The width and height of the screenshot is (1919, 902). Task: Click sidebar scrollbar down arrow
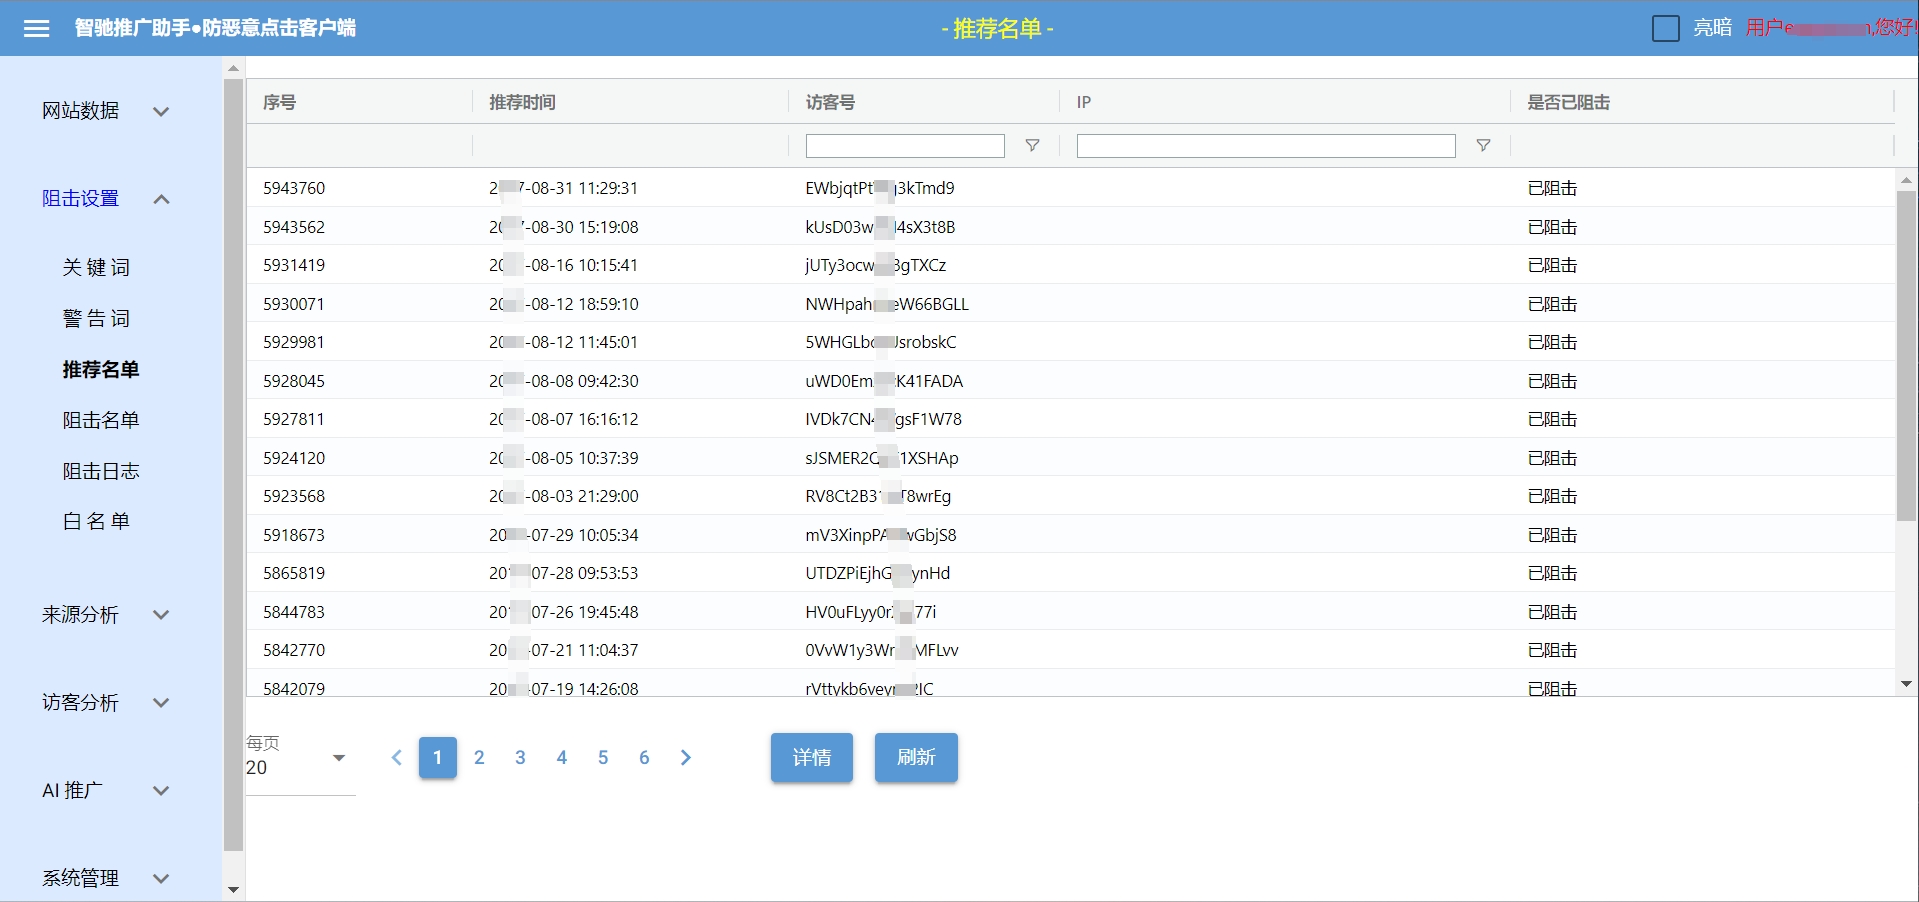click(234, 889)
